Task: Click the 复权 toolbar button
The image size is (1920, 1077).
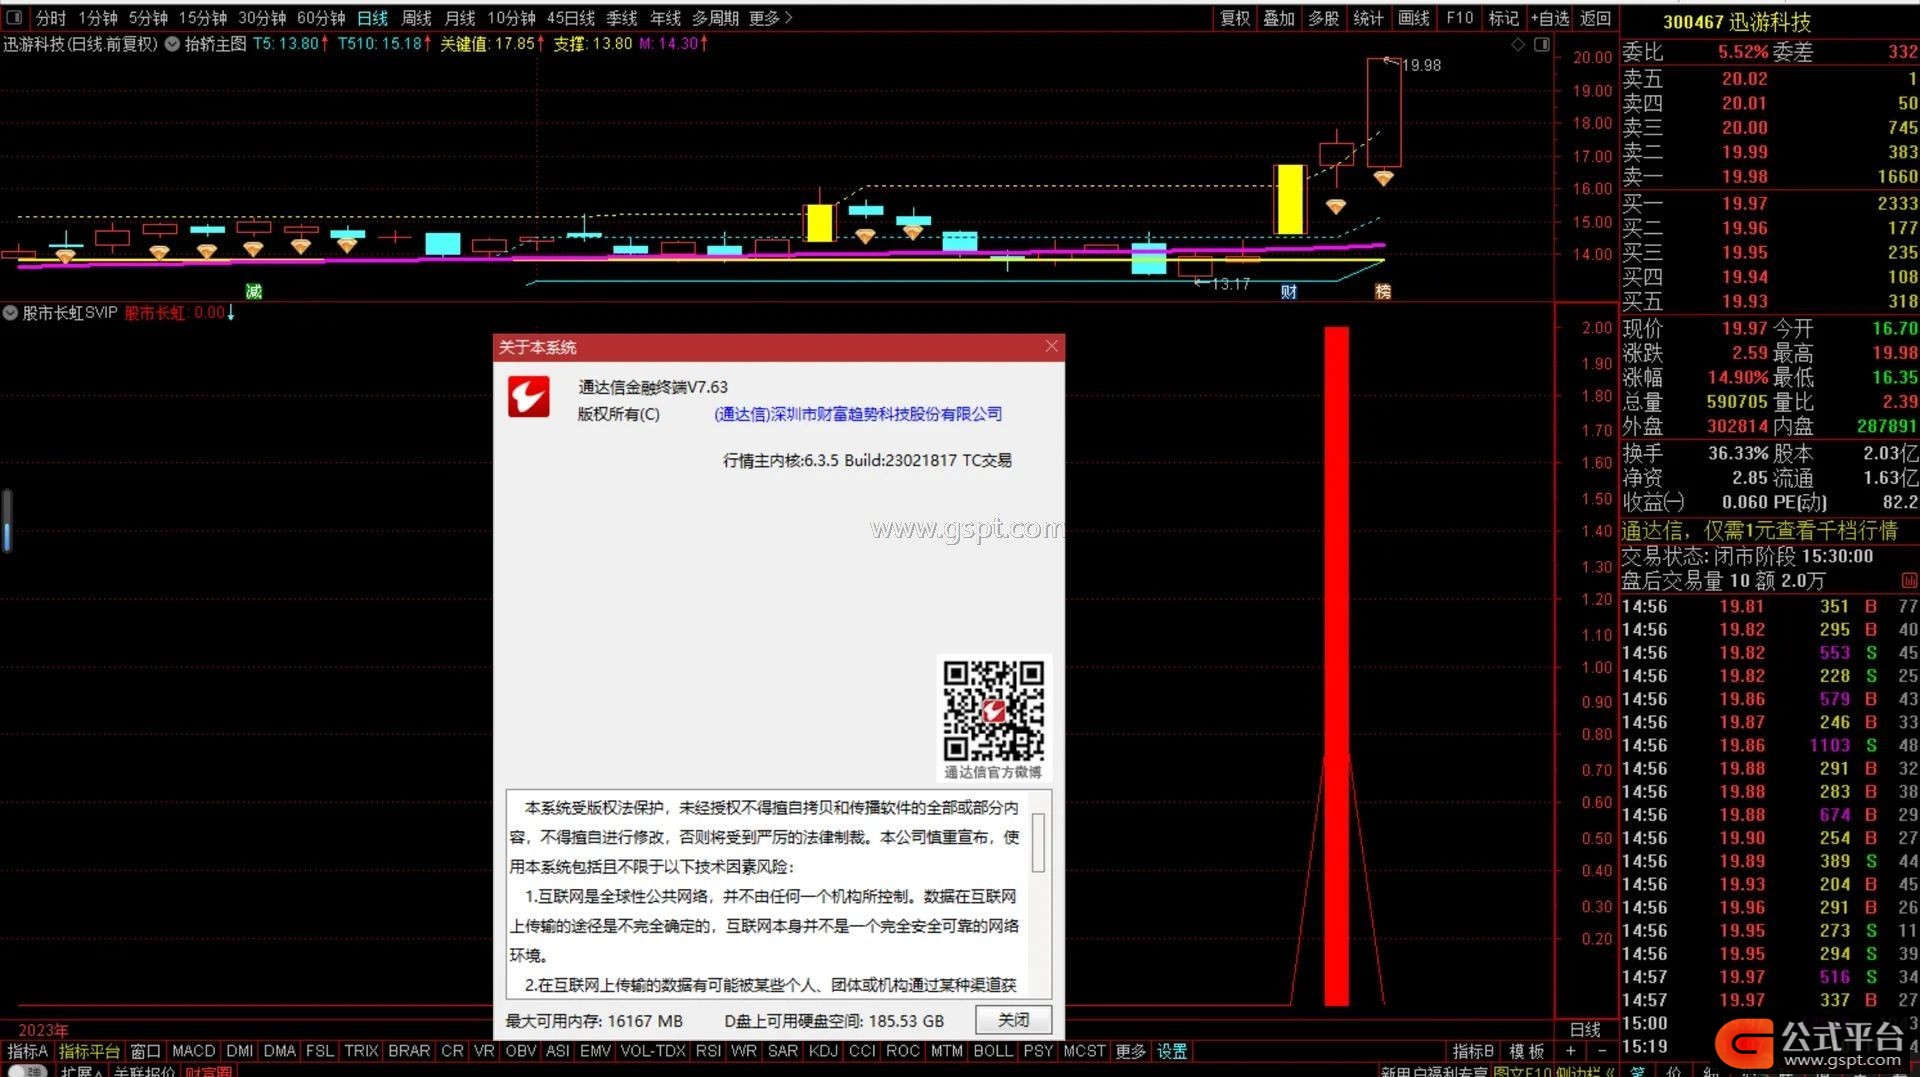Action: point(1235,18)
